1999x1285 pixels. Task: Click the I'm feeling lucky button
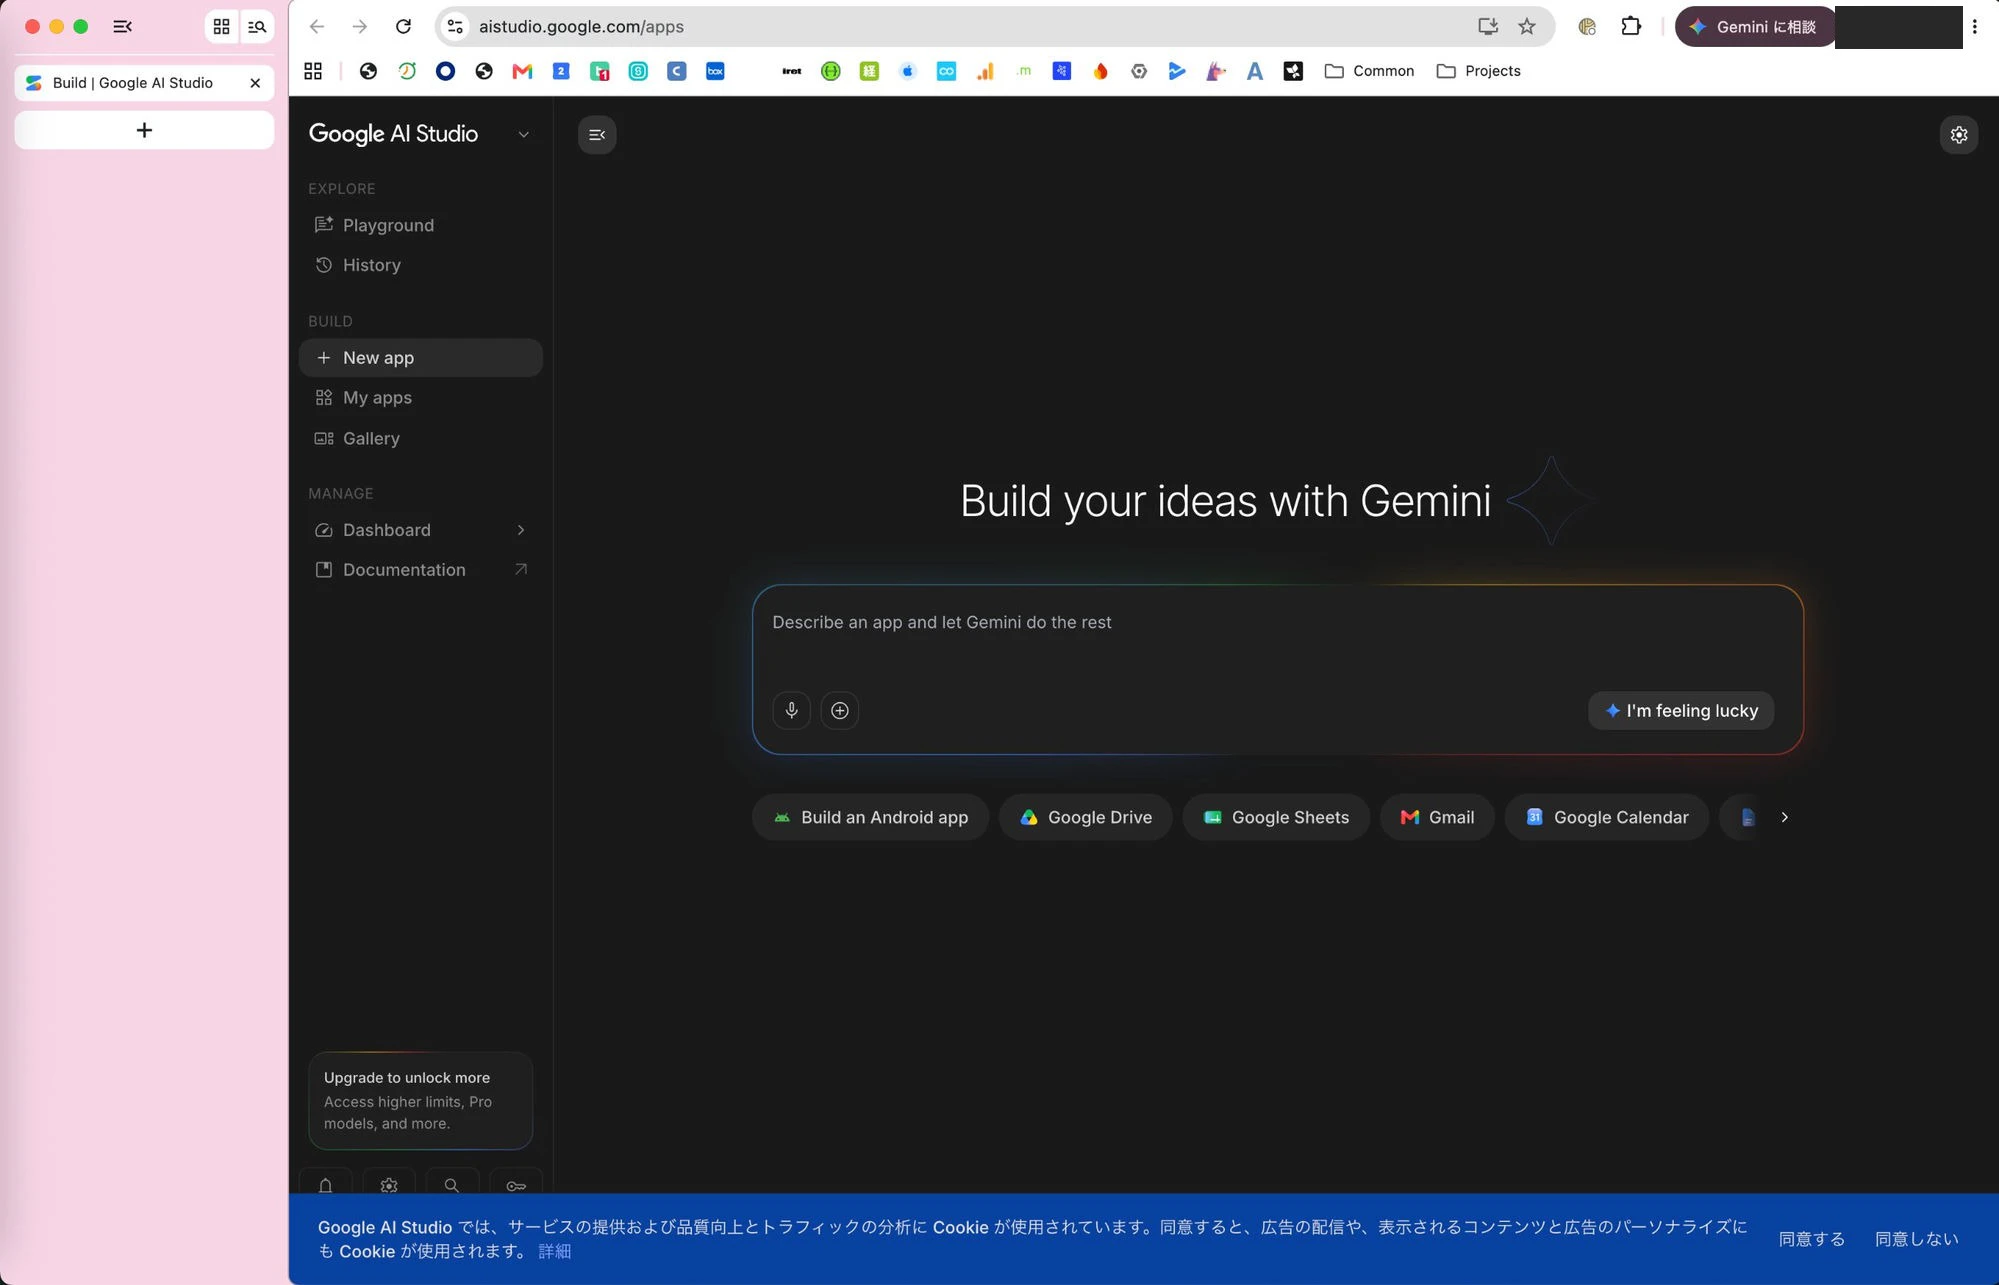click(1681, 711)
